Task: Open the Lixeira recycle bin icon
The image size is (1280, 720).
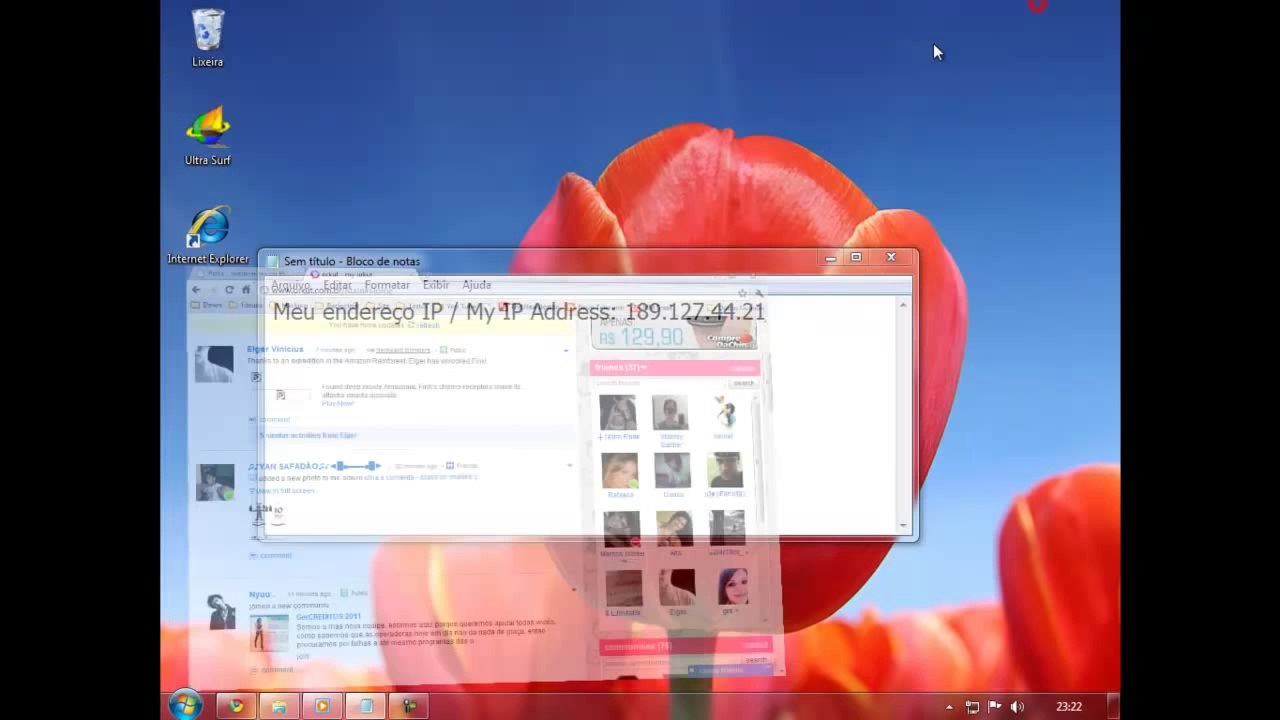Action: [208, 38]
